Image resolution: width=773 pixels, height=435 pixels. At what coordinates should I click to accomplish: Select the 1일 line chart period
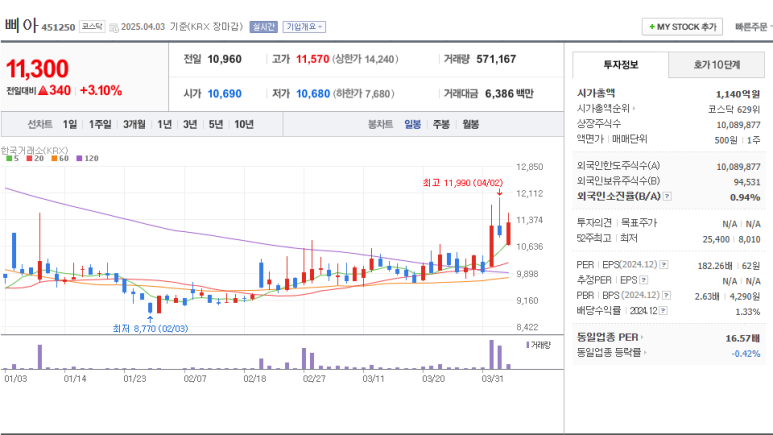[x=70, y=124]
